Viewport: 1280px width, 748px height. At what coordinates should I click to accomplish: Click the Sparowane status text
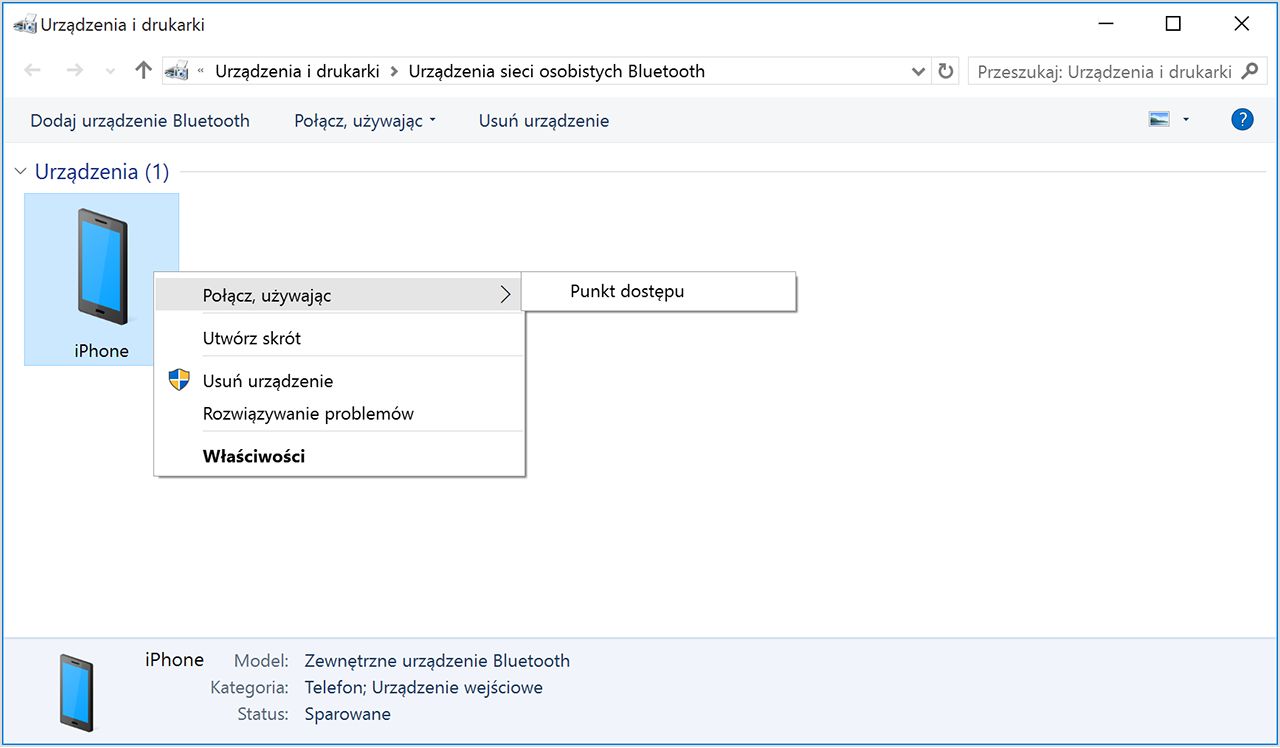(x=348, y=714)
